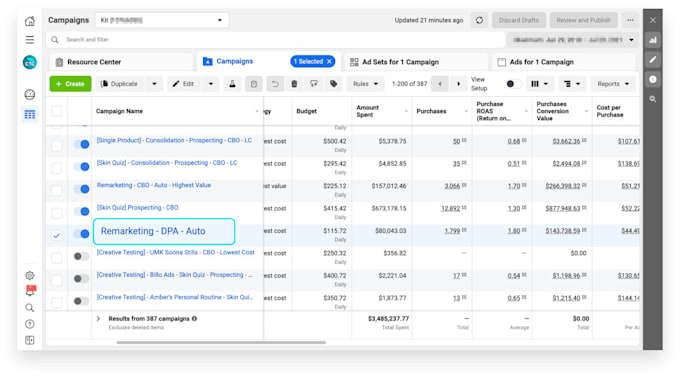Screen dimensions: 680x376
Task: Open the edit pencil icon on right rail
Action: click(653, 59)
